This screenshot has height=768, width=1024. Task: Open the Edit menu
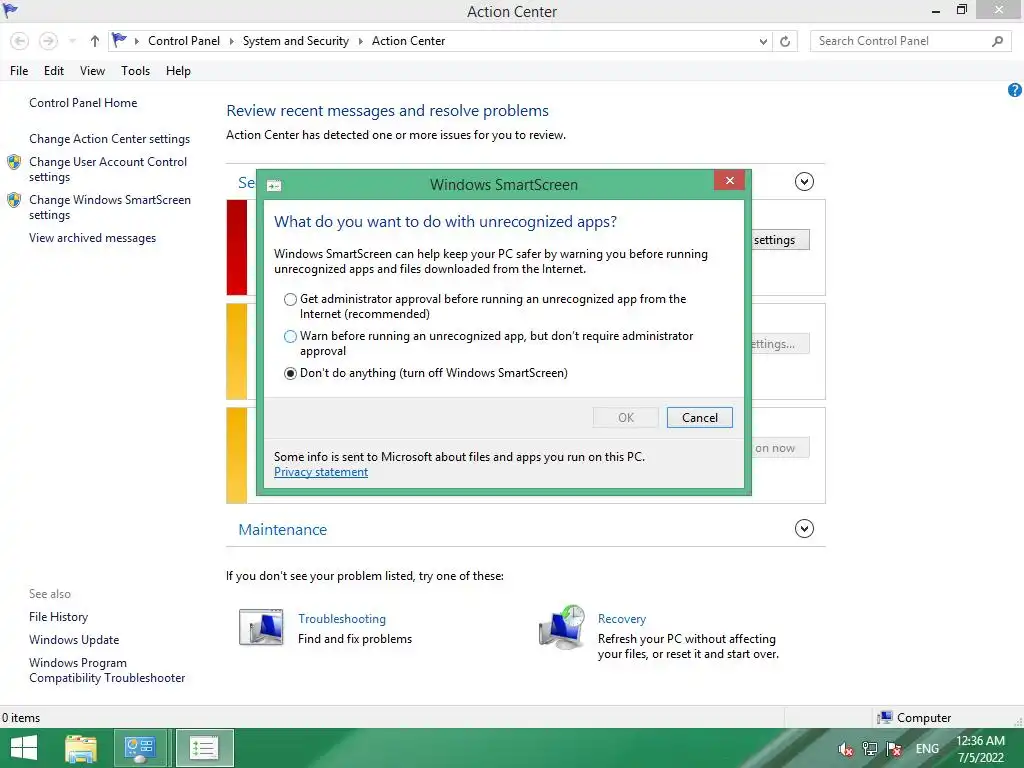click(x=54, y=71)
